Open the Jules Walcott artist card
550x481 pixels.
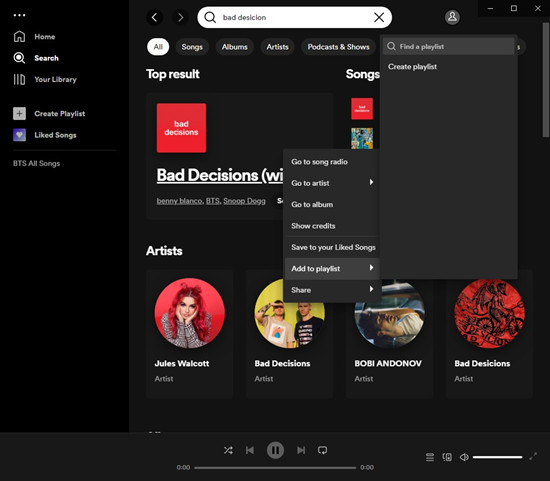[190, 334]
